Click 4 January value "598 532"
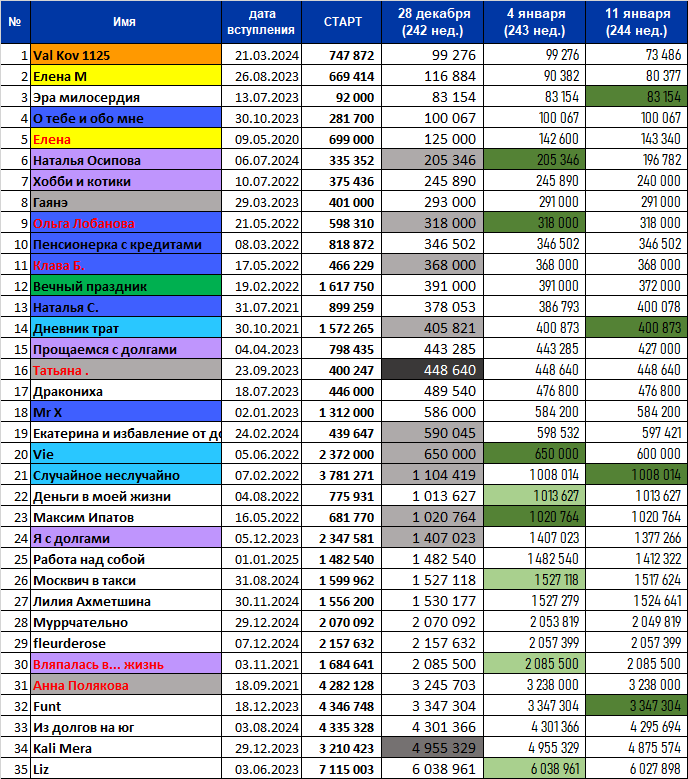 [535, 433]
